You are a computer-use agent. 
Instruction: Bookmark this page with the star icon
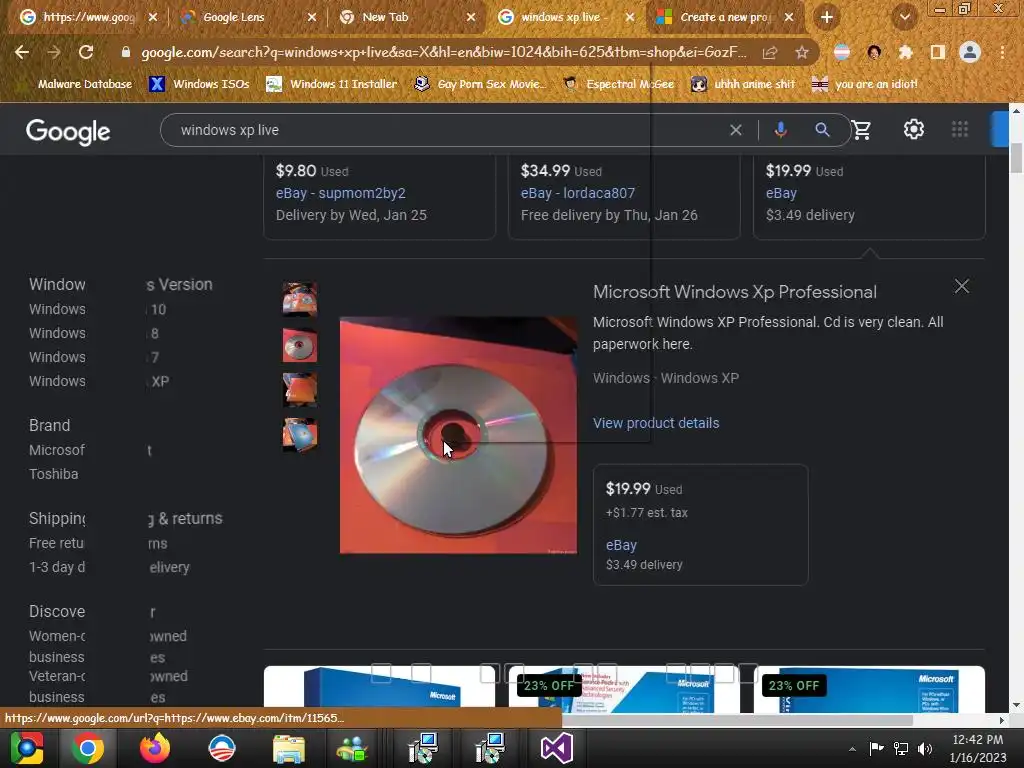tap(802, 52)
